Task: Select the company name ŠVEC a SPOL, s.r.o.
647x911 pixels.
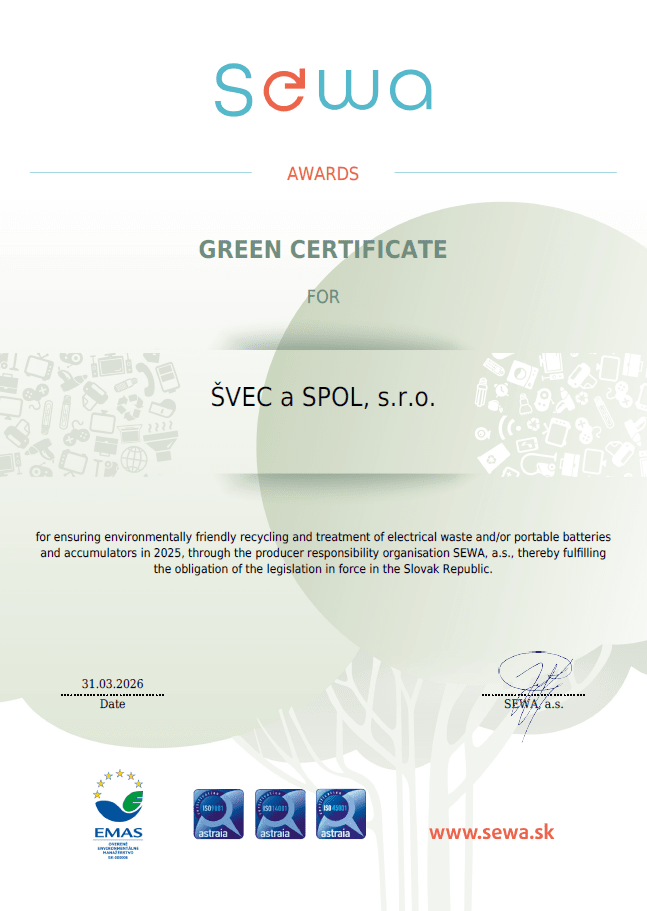Action: (323, 396)
